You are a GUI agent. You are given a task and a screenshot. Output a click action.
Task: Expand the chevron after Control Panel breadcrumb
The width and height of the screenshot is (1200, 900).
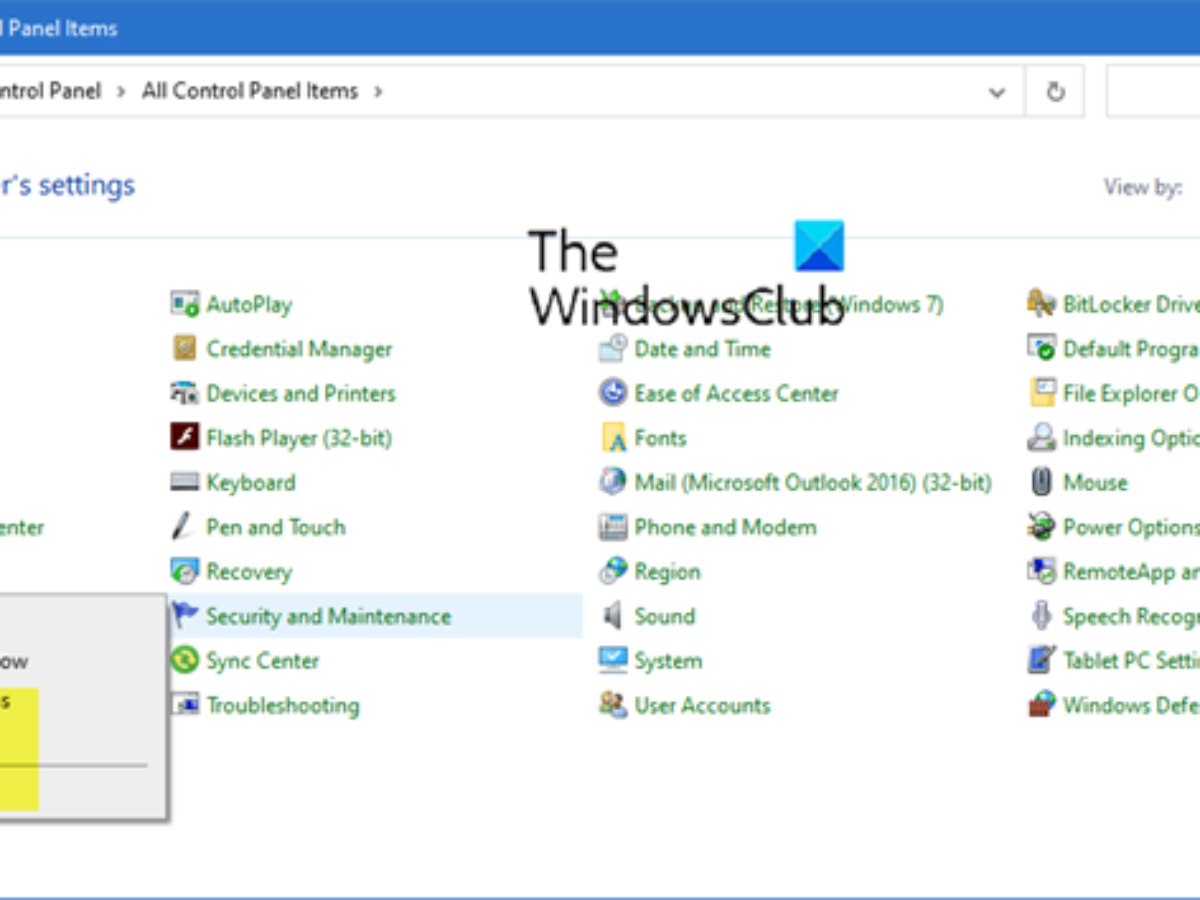(121, 91)
